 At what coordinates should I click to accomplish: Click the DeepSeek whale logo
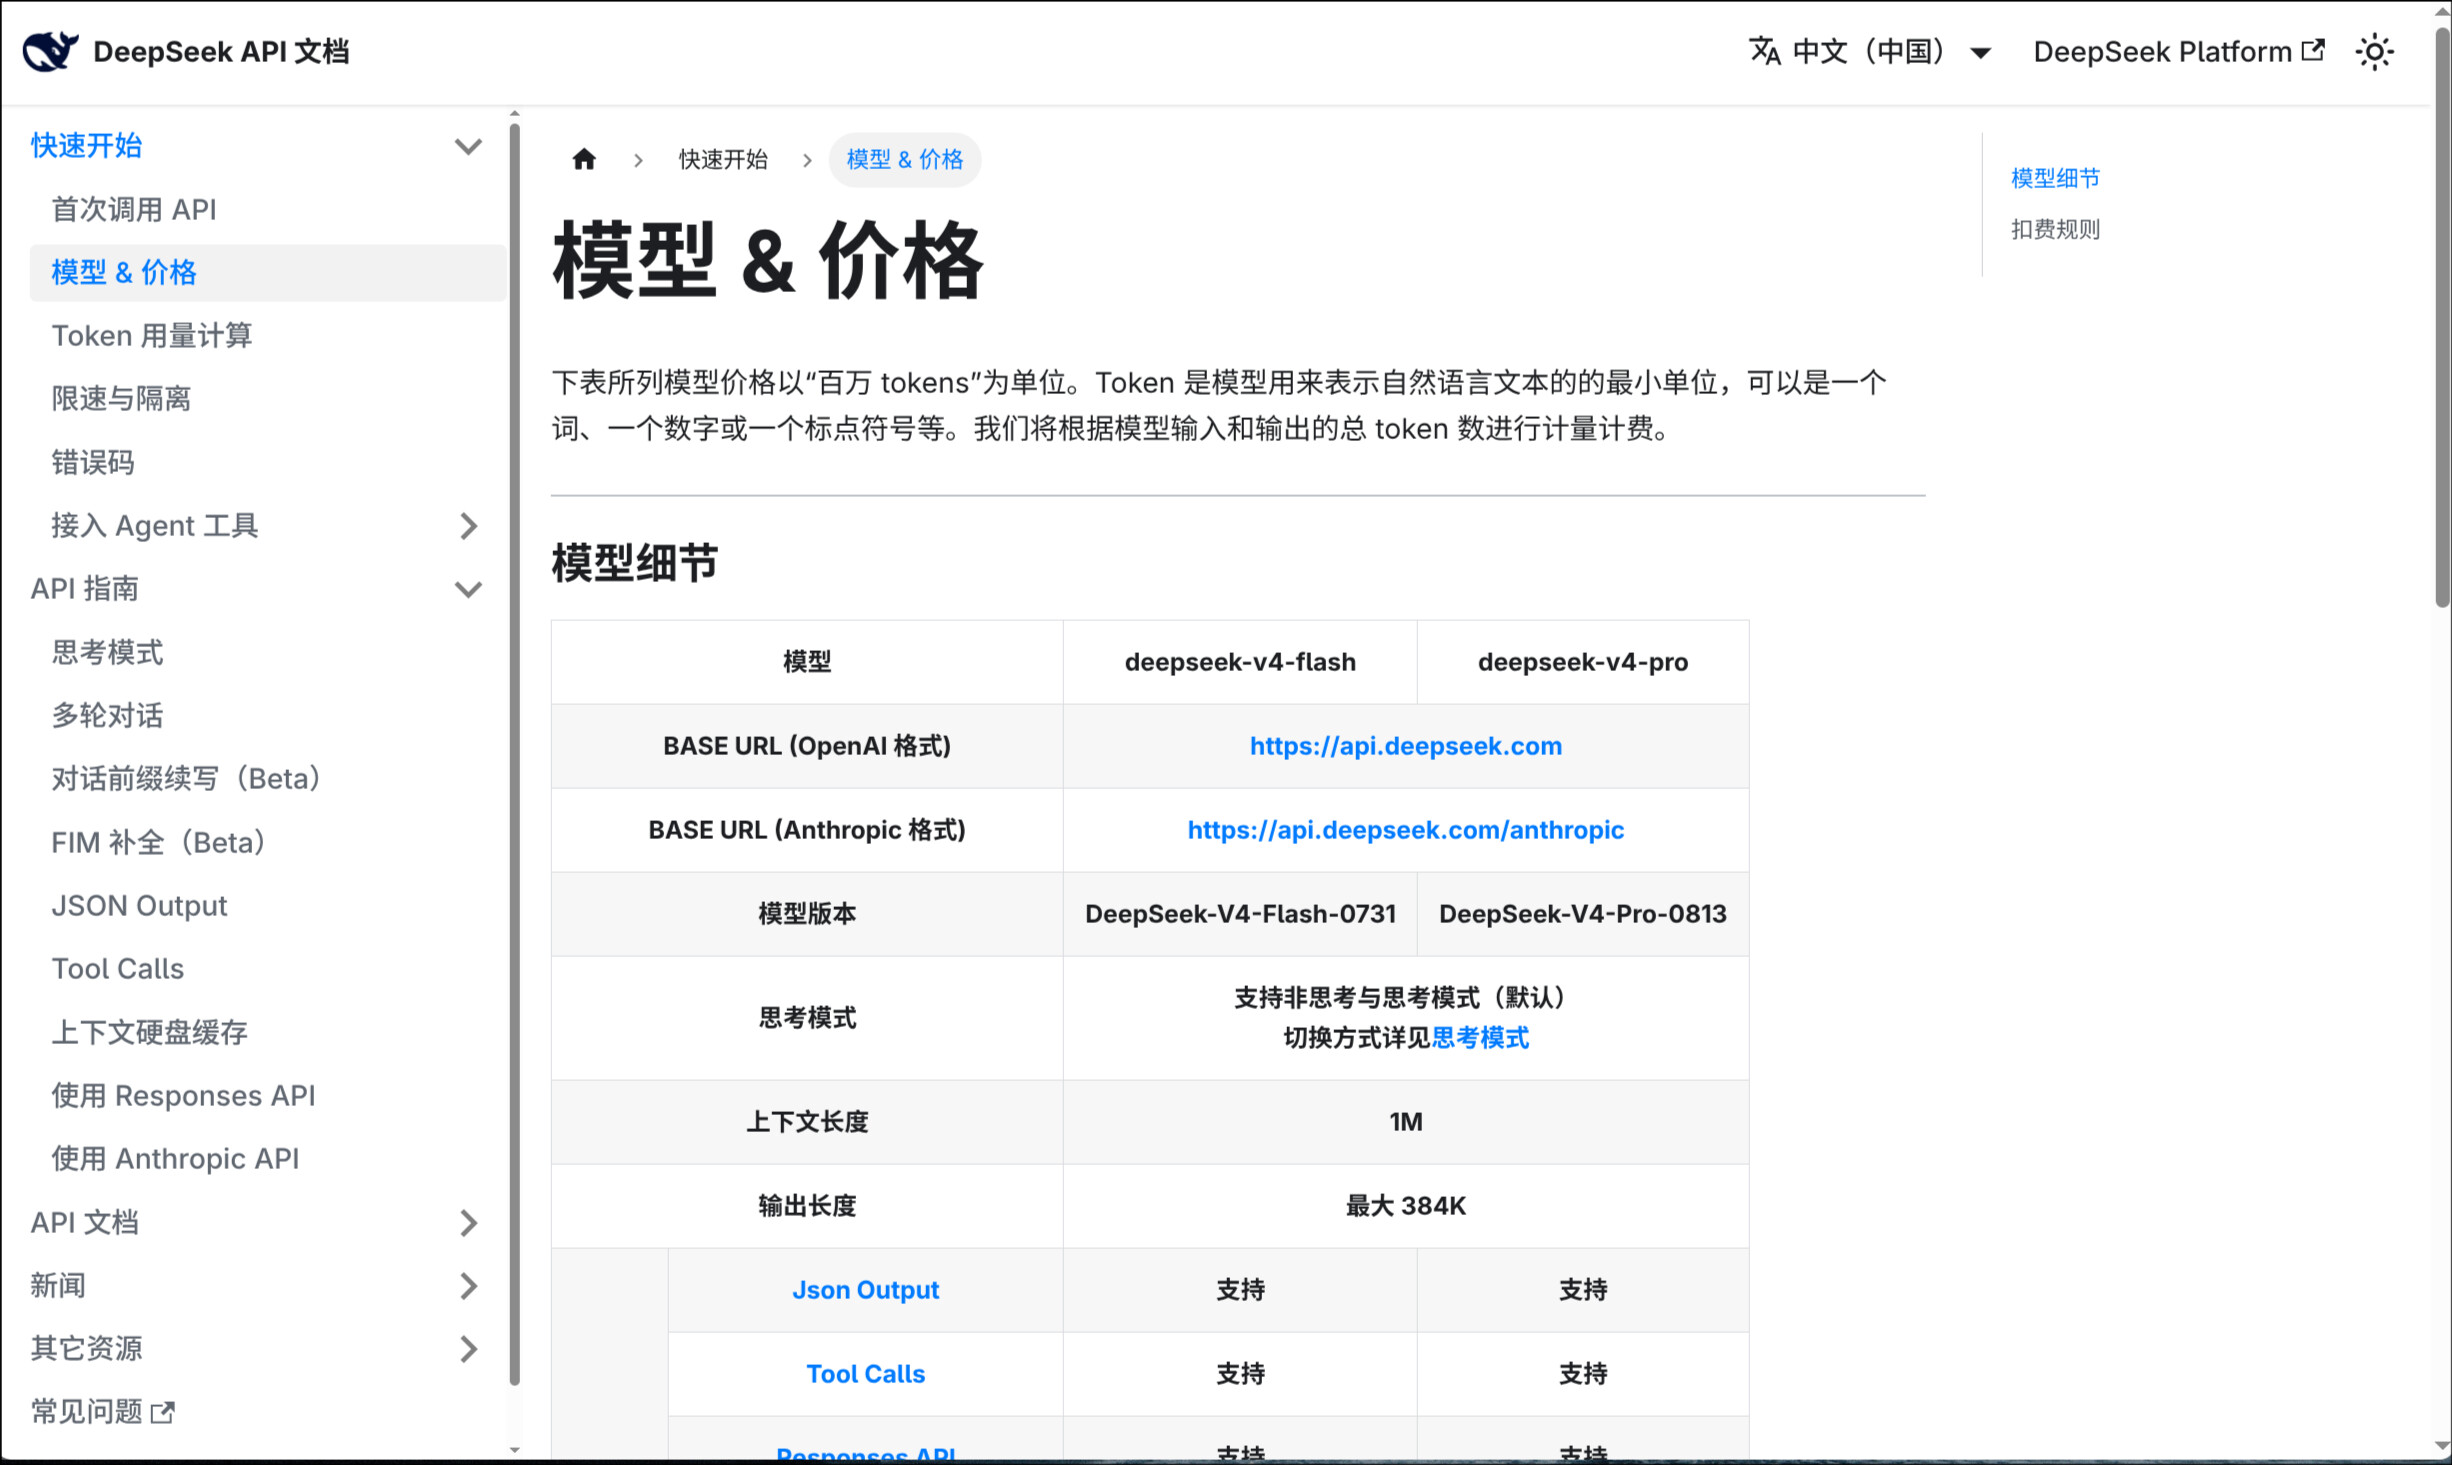[x=50, y=51]
